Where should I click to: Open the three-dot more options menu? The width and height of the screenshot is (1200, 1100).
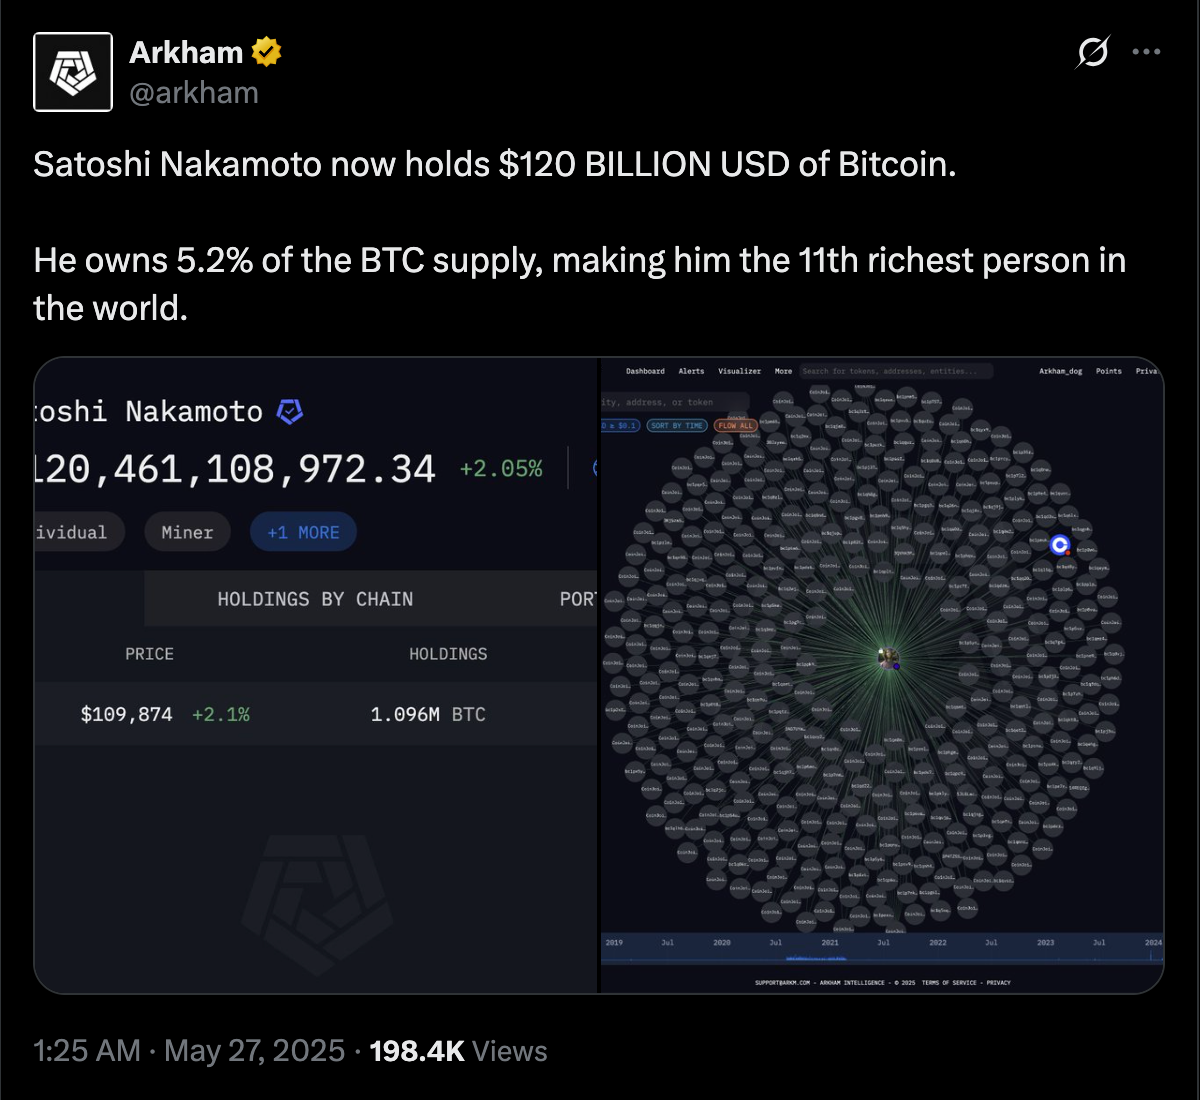(1146, 51)
